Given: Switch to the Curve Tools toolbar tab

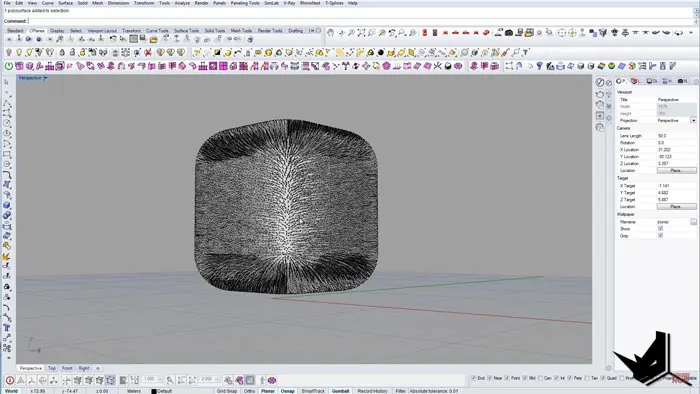Looking at the screenshot, I should coord(157,31).
